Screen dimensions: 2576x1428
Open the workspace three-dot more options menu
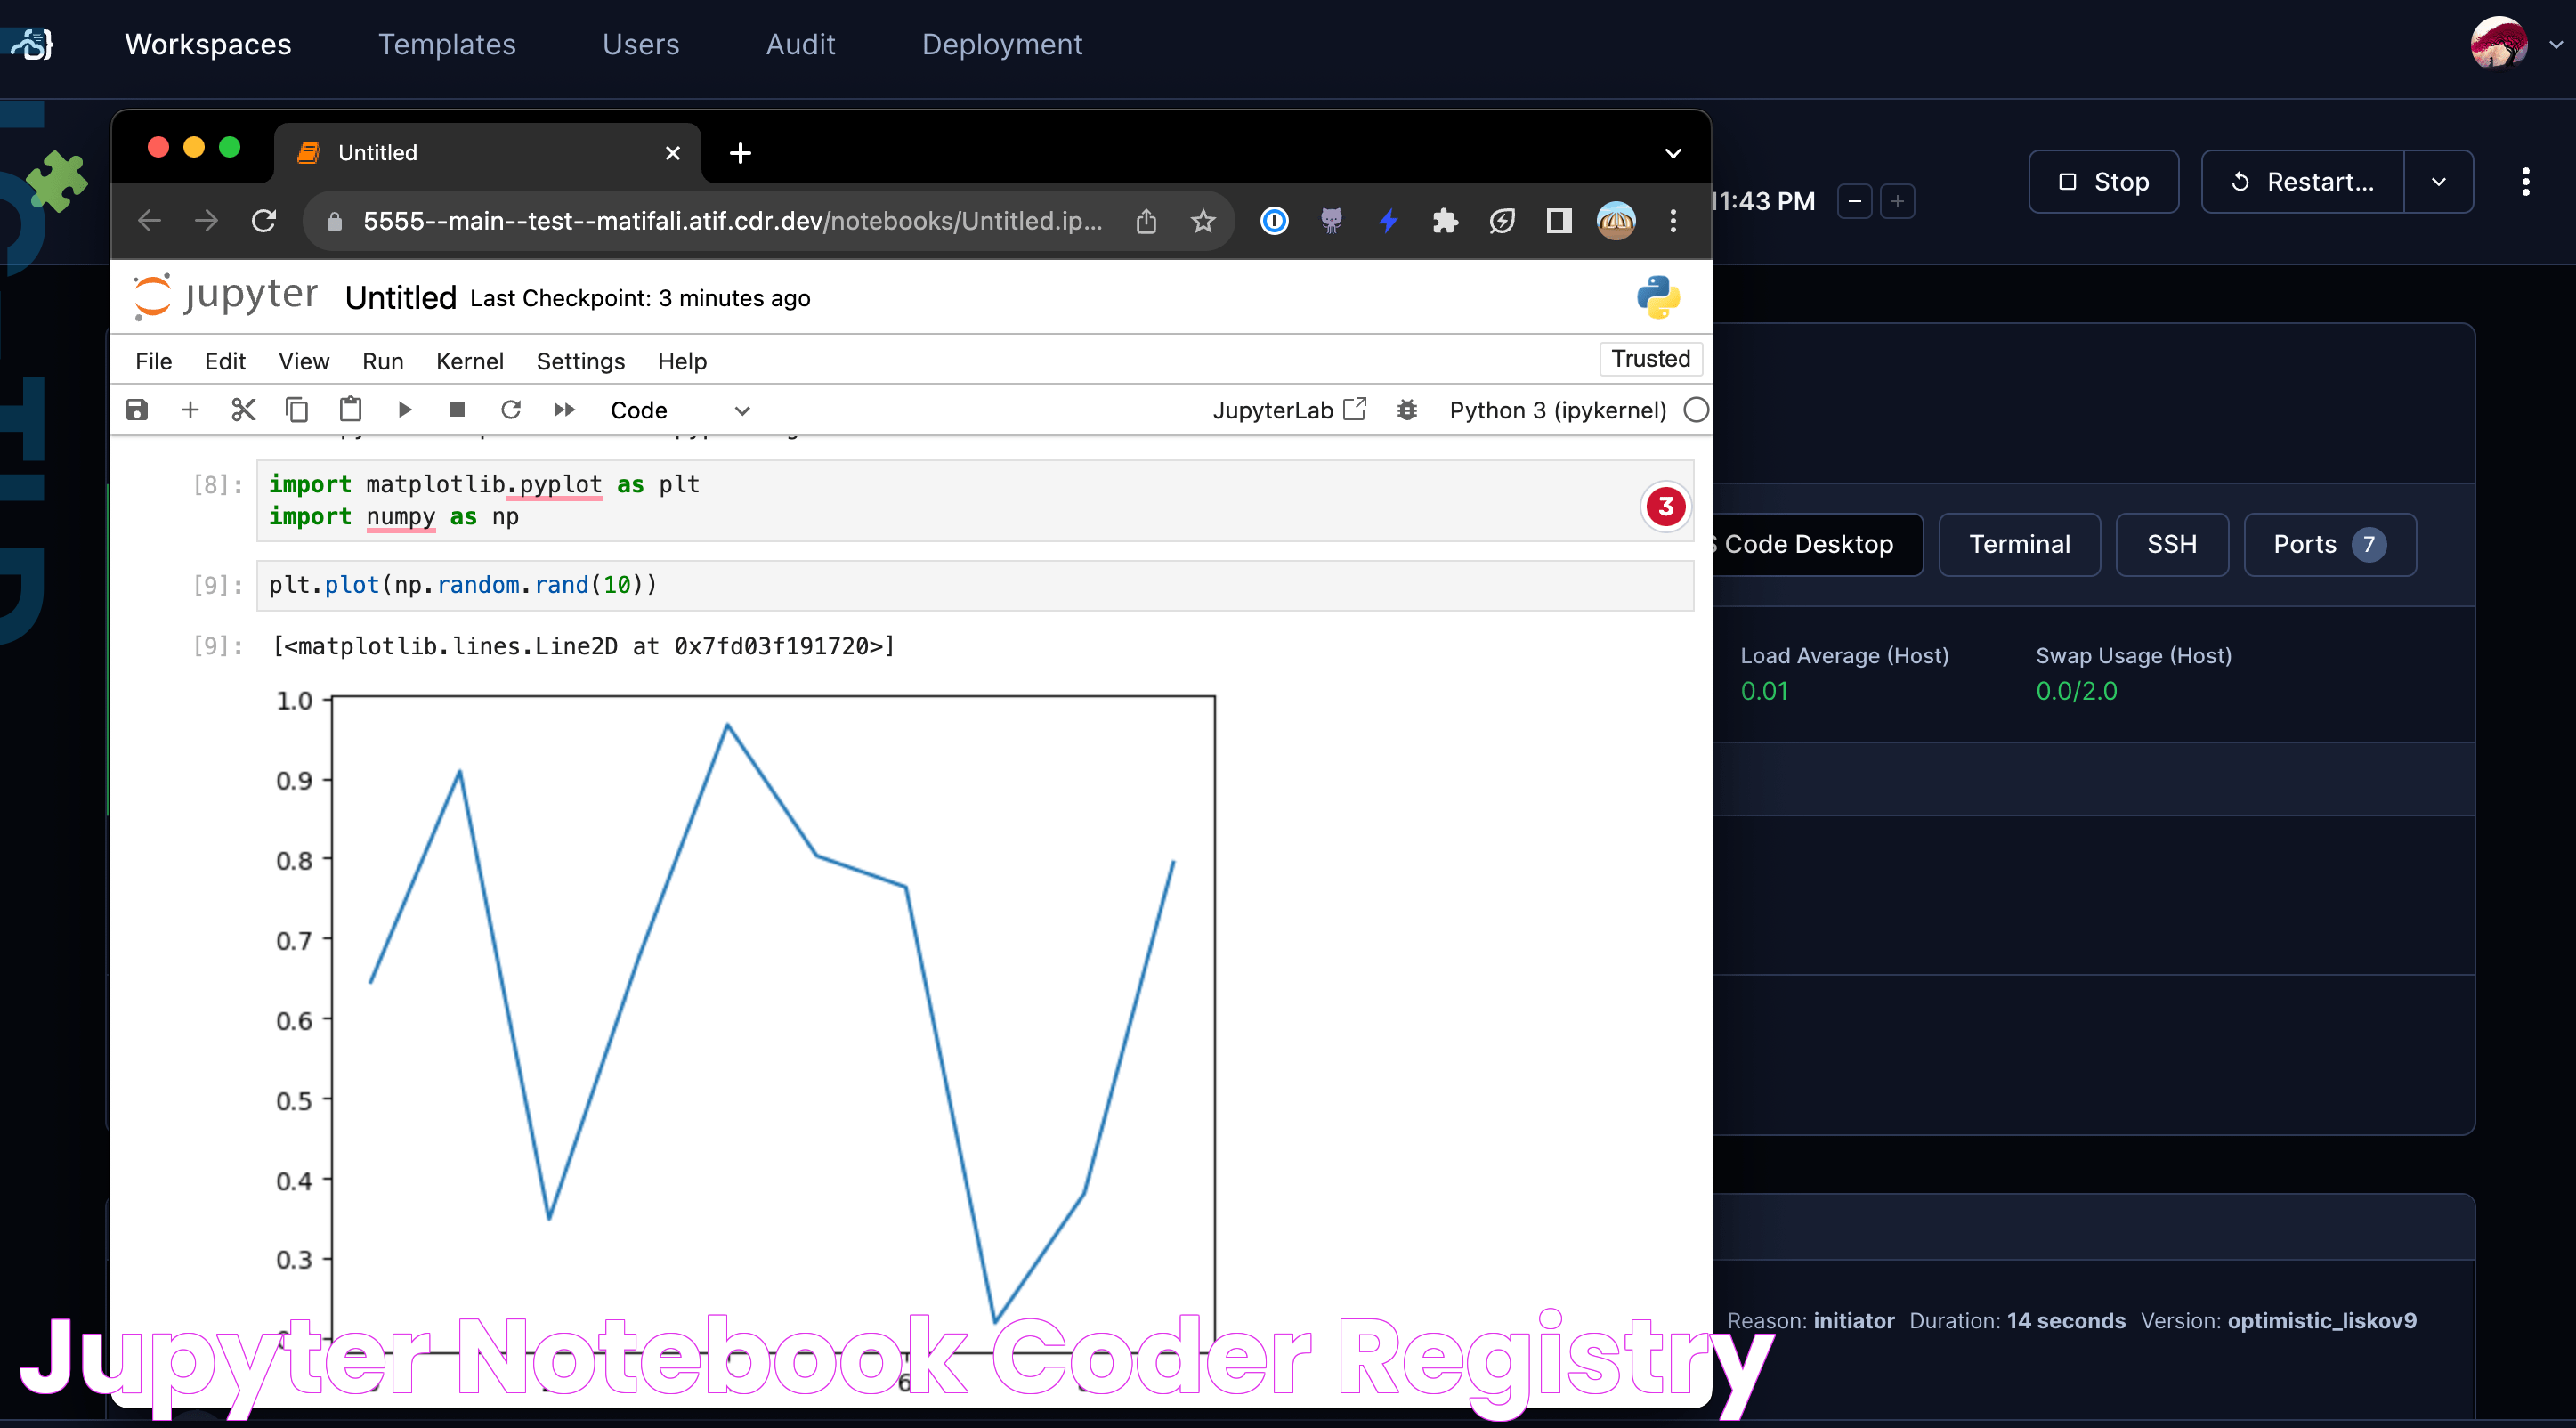(2526, 182)
